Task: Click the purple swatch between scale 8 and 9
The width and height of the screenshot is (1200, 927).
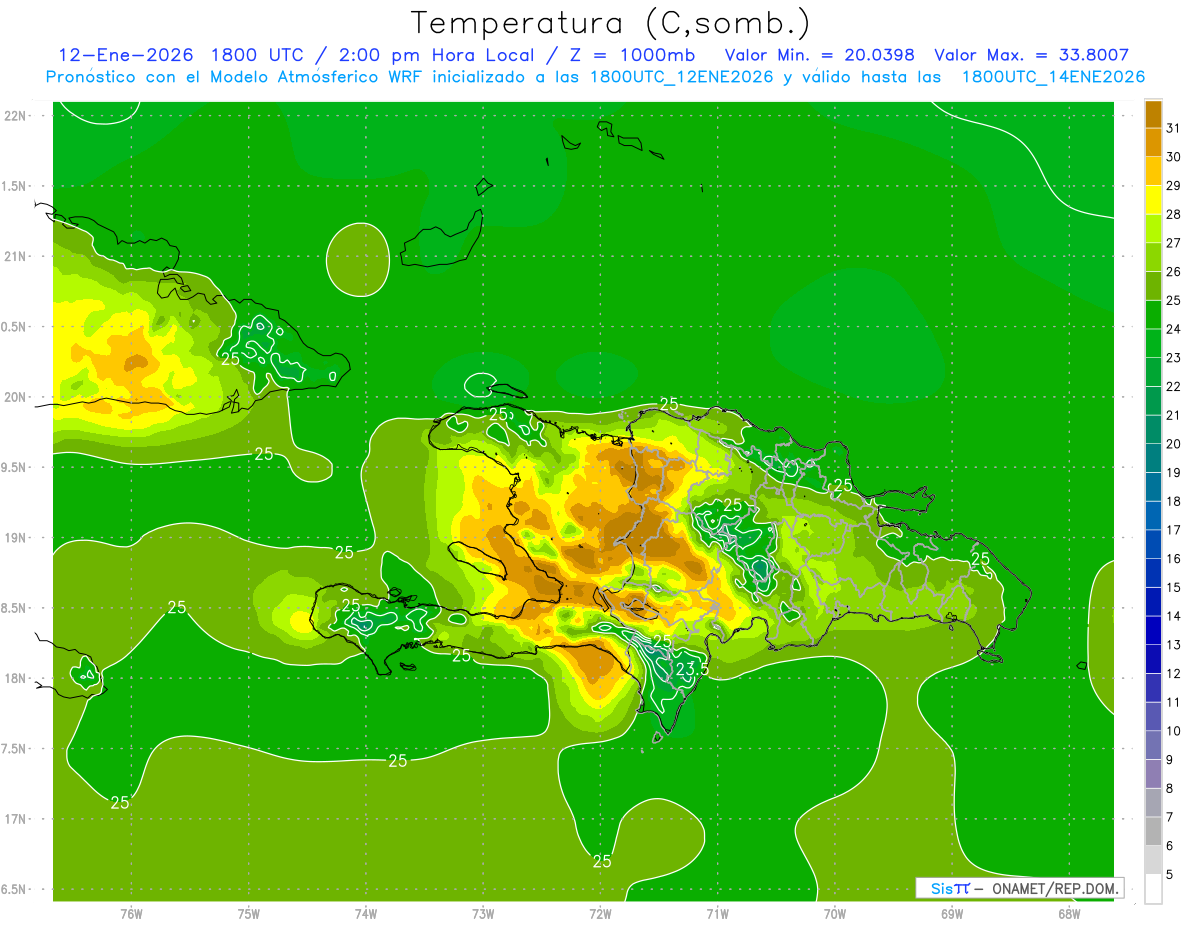Action: click(1153, 774)
